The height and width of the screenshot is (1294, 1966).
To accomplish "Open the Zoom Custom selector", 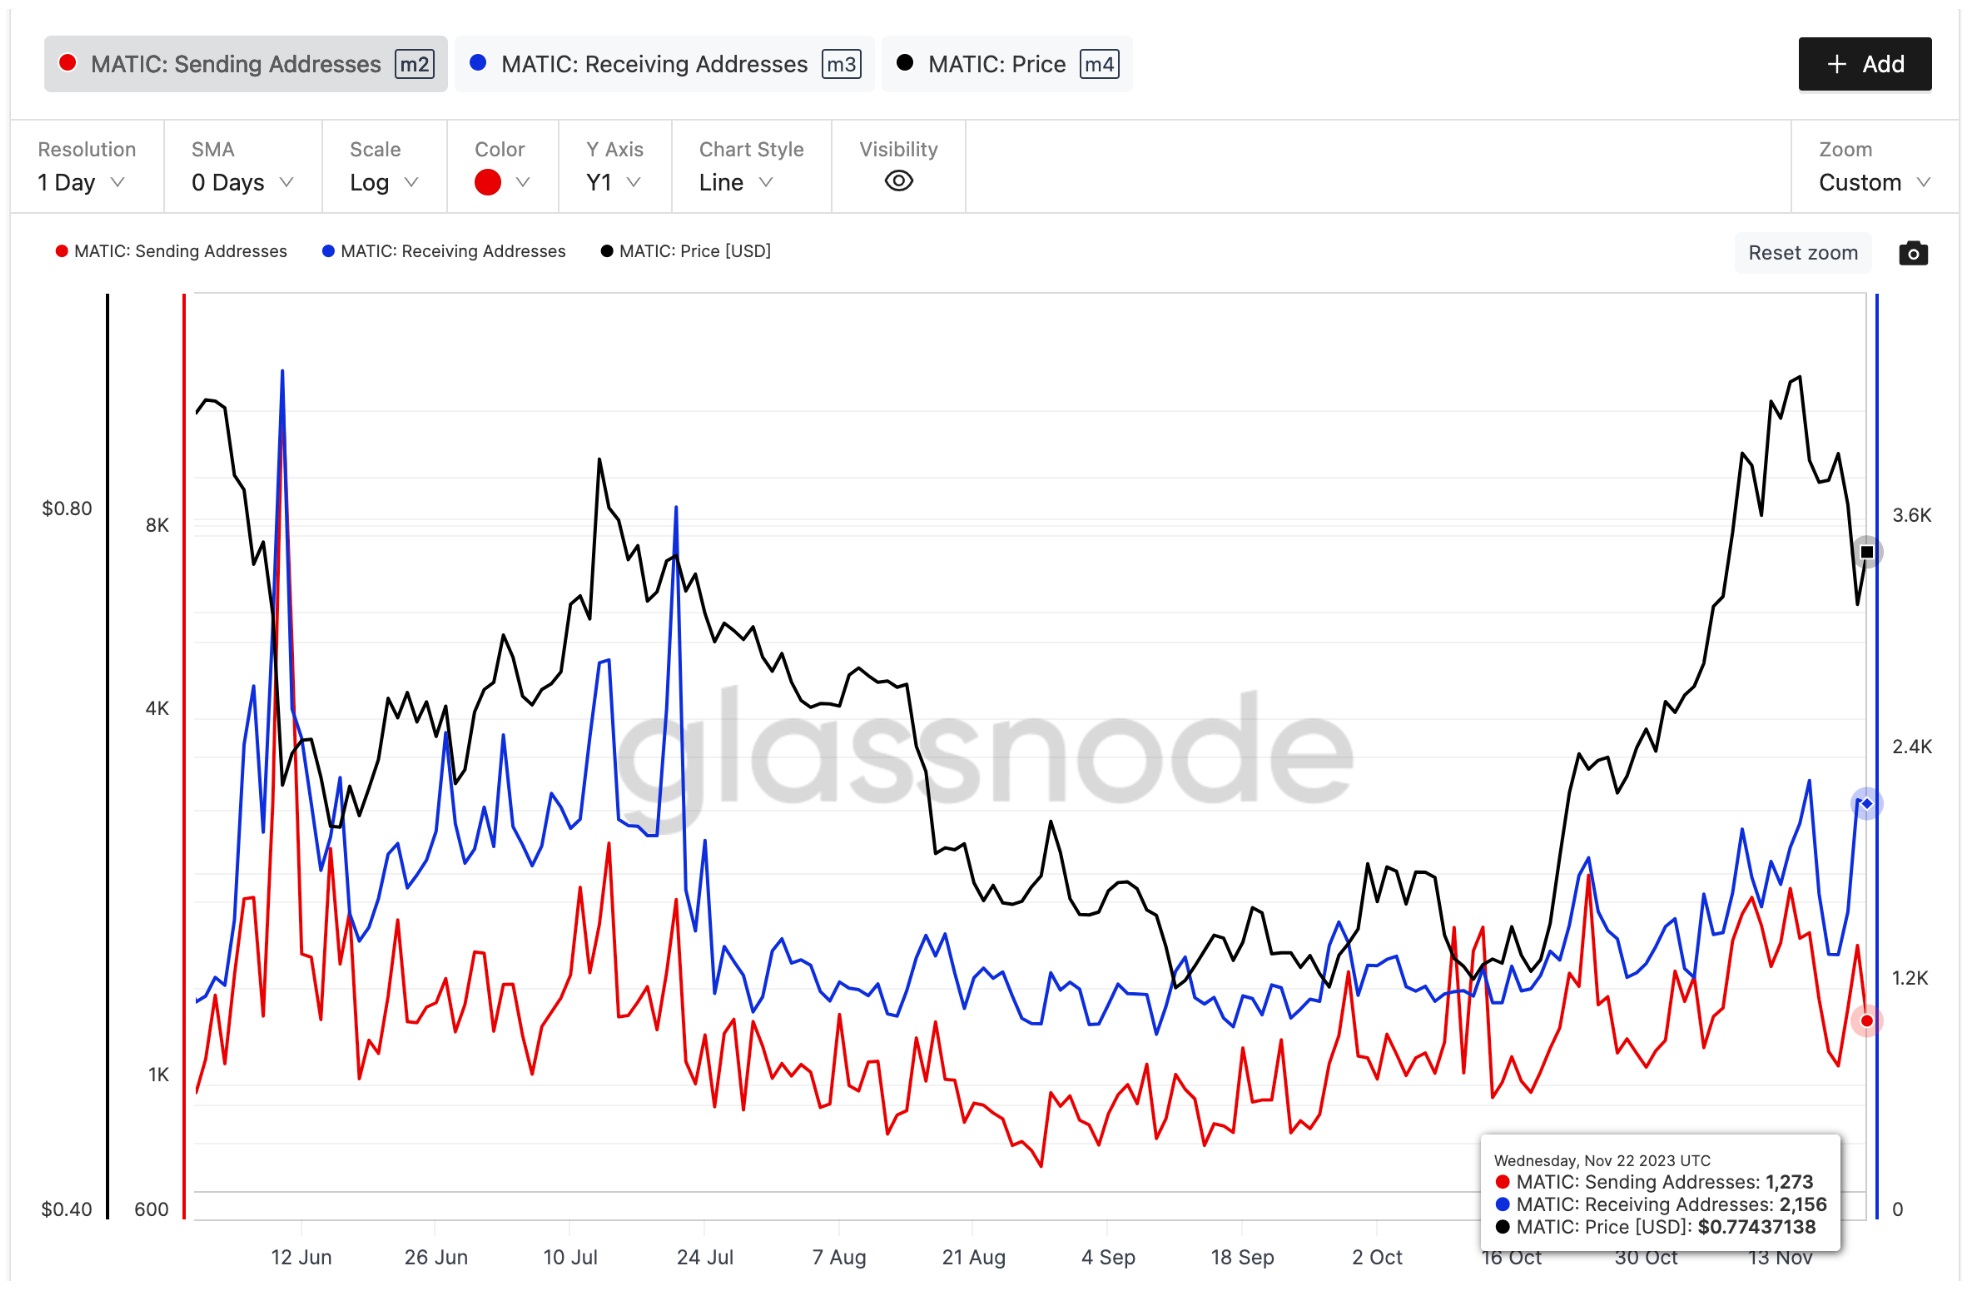I will pos(1873,182).
